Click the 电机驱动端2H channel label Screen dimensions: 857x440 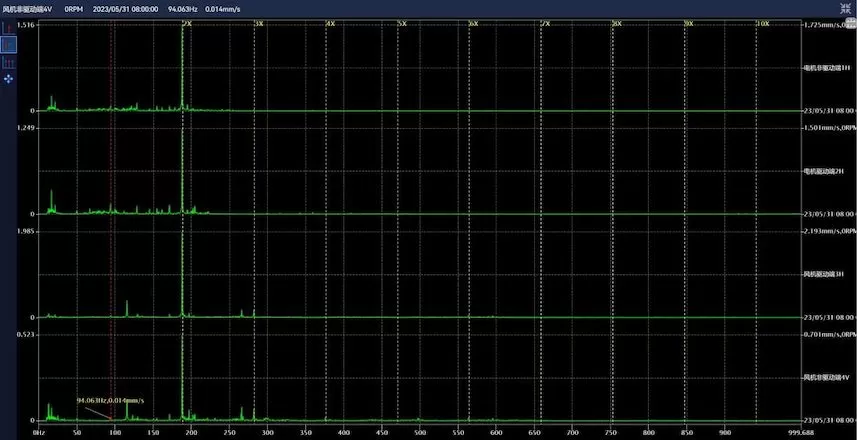(x=826, y=171)
